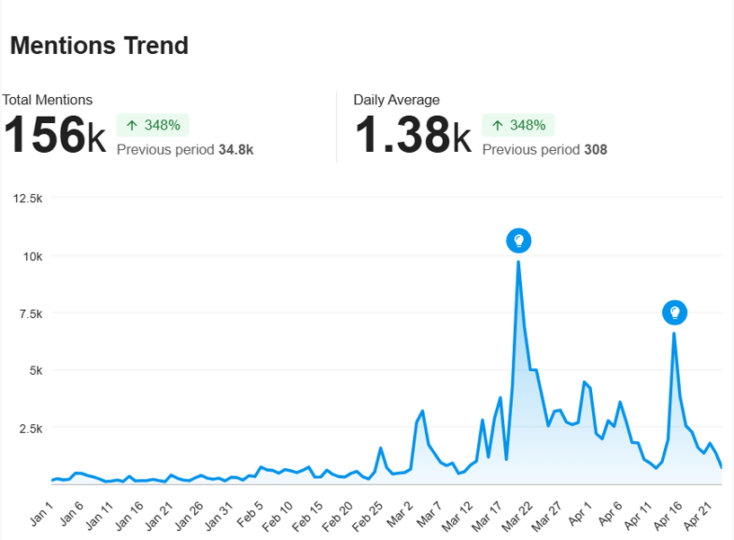
Task: Click the up arrow in Daily Average badge
Action: 498,126
